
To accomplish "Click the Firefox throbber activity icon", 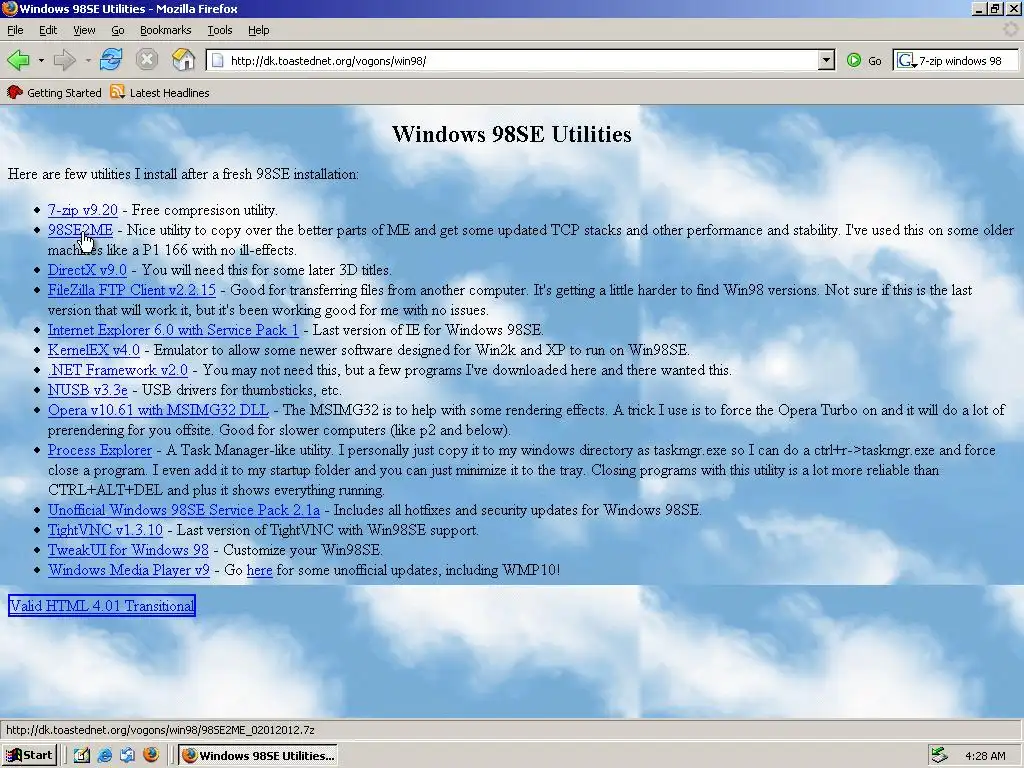I will [x=1010, y=29].
